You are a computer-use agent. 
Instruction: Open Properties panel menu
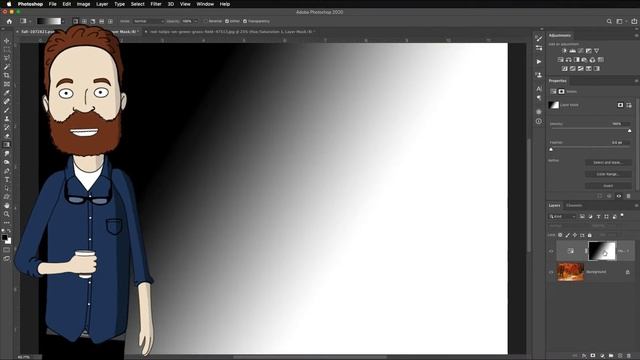pyautogui.click(x=636, y=81)
